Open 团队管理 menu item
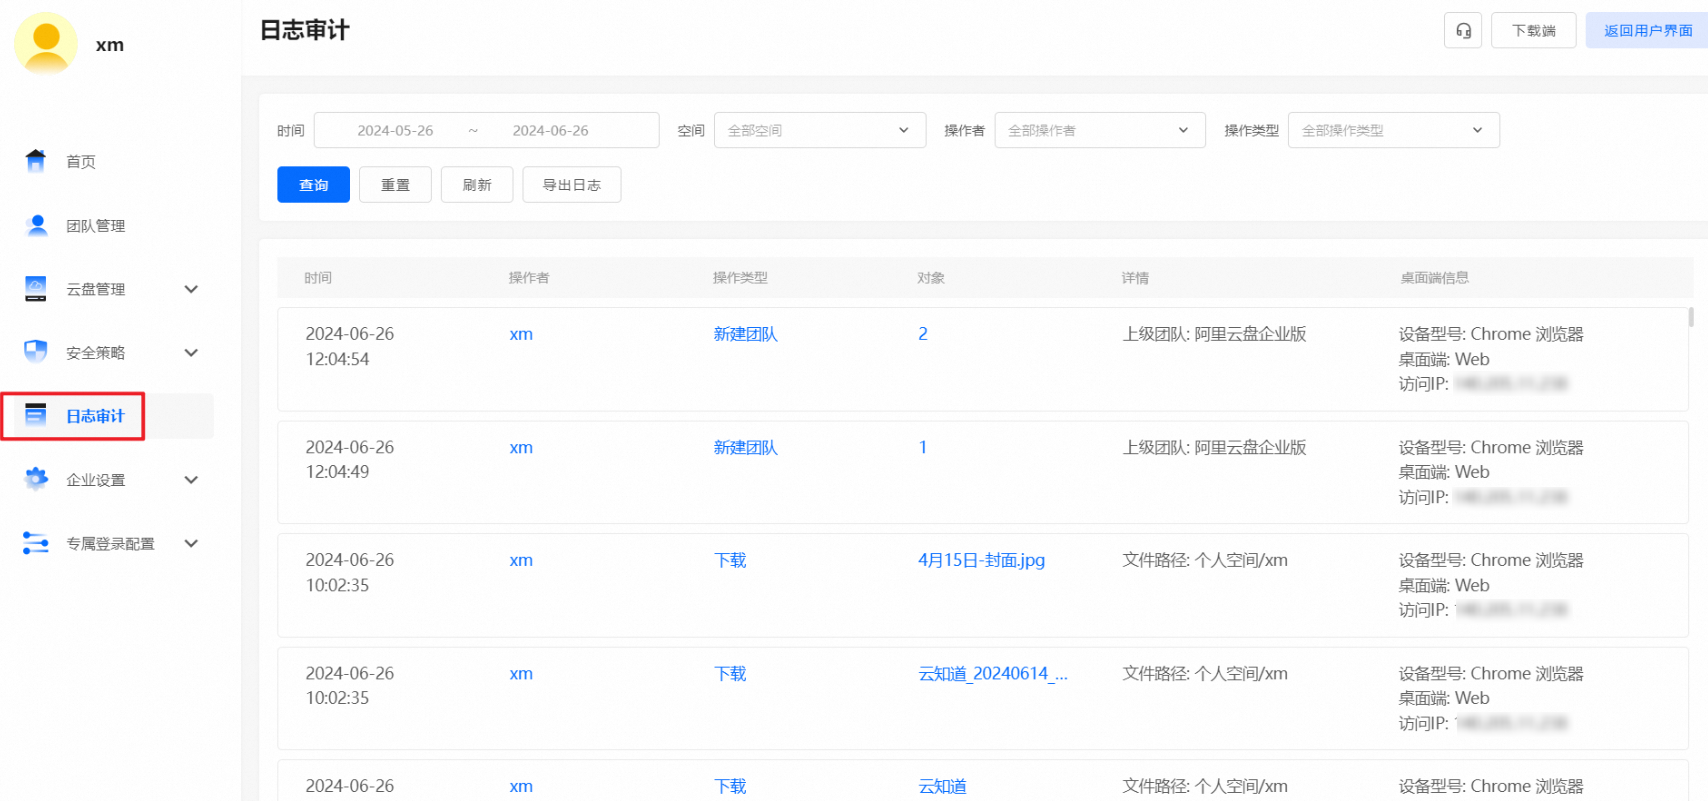This screenshot has width=1708, height=801. [x=96, y=226]
